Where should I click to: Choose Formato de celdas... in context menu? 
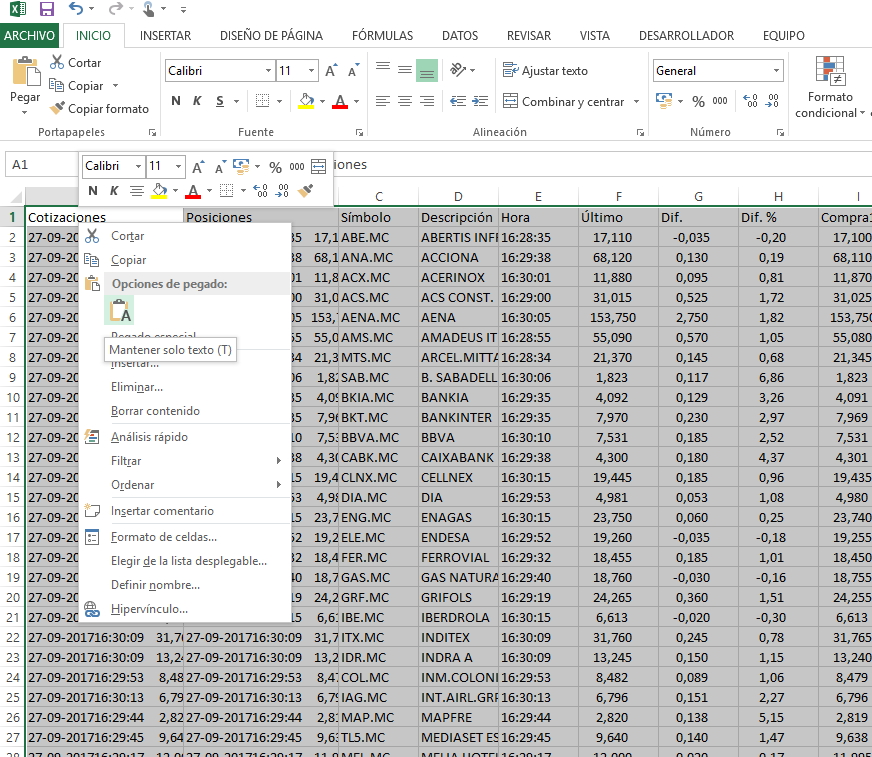(185, 537)
